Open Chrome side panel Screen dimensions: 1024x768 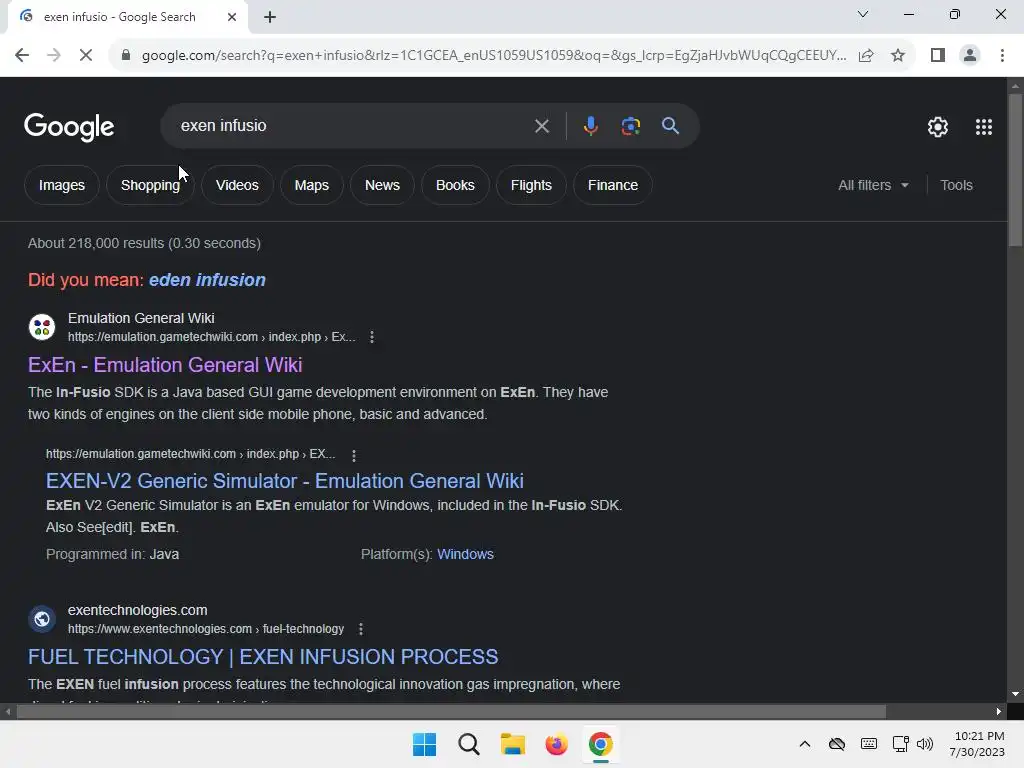[x=938, y=56]
